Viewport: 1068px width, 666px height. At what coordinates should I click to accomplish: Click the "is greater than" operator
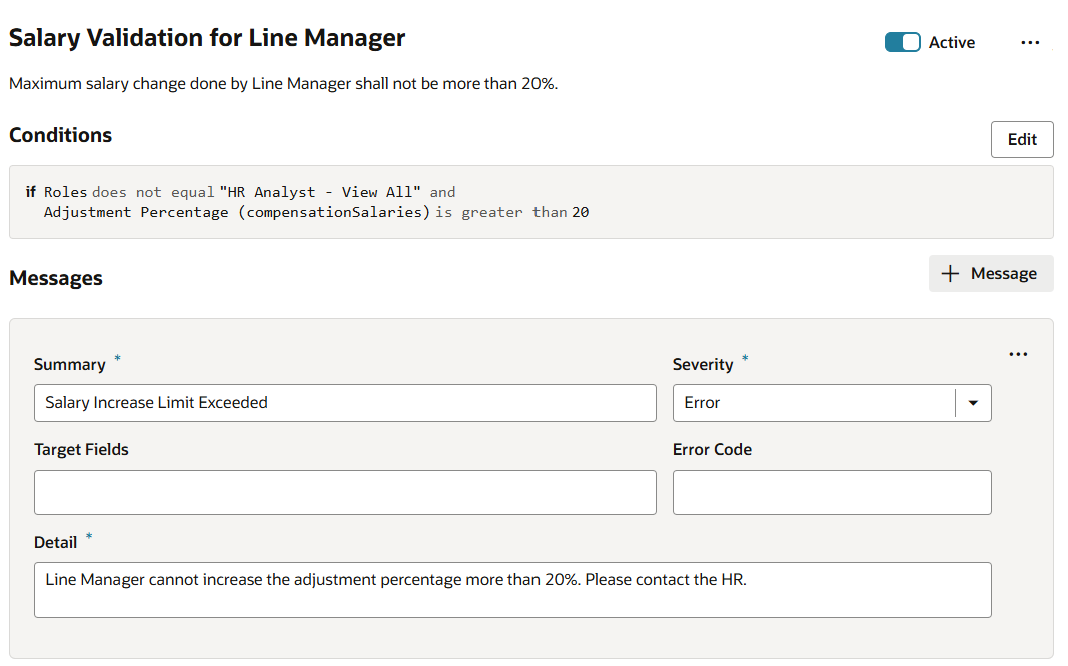(500, 212)
